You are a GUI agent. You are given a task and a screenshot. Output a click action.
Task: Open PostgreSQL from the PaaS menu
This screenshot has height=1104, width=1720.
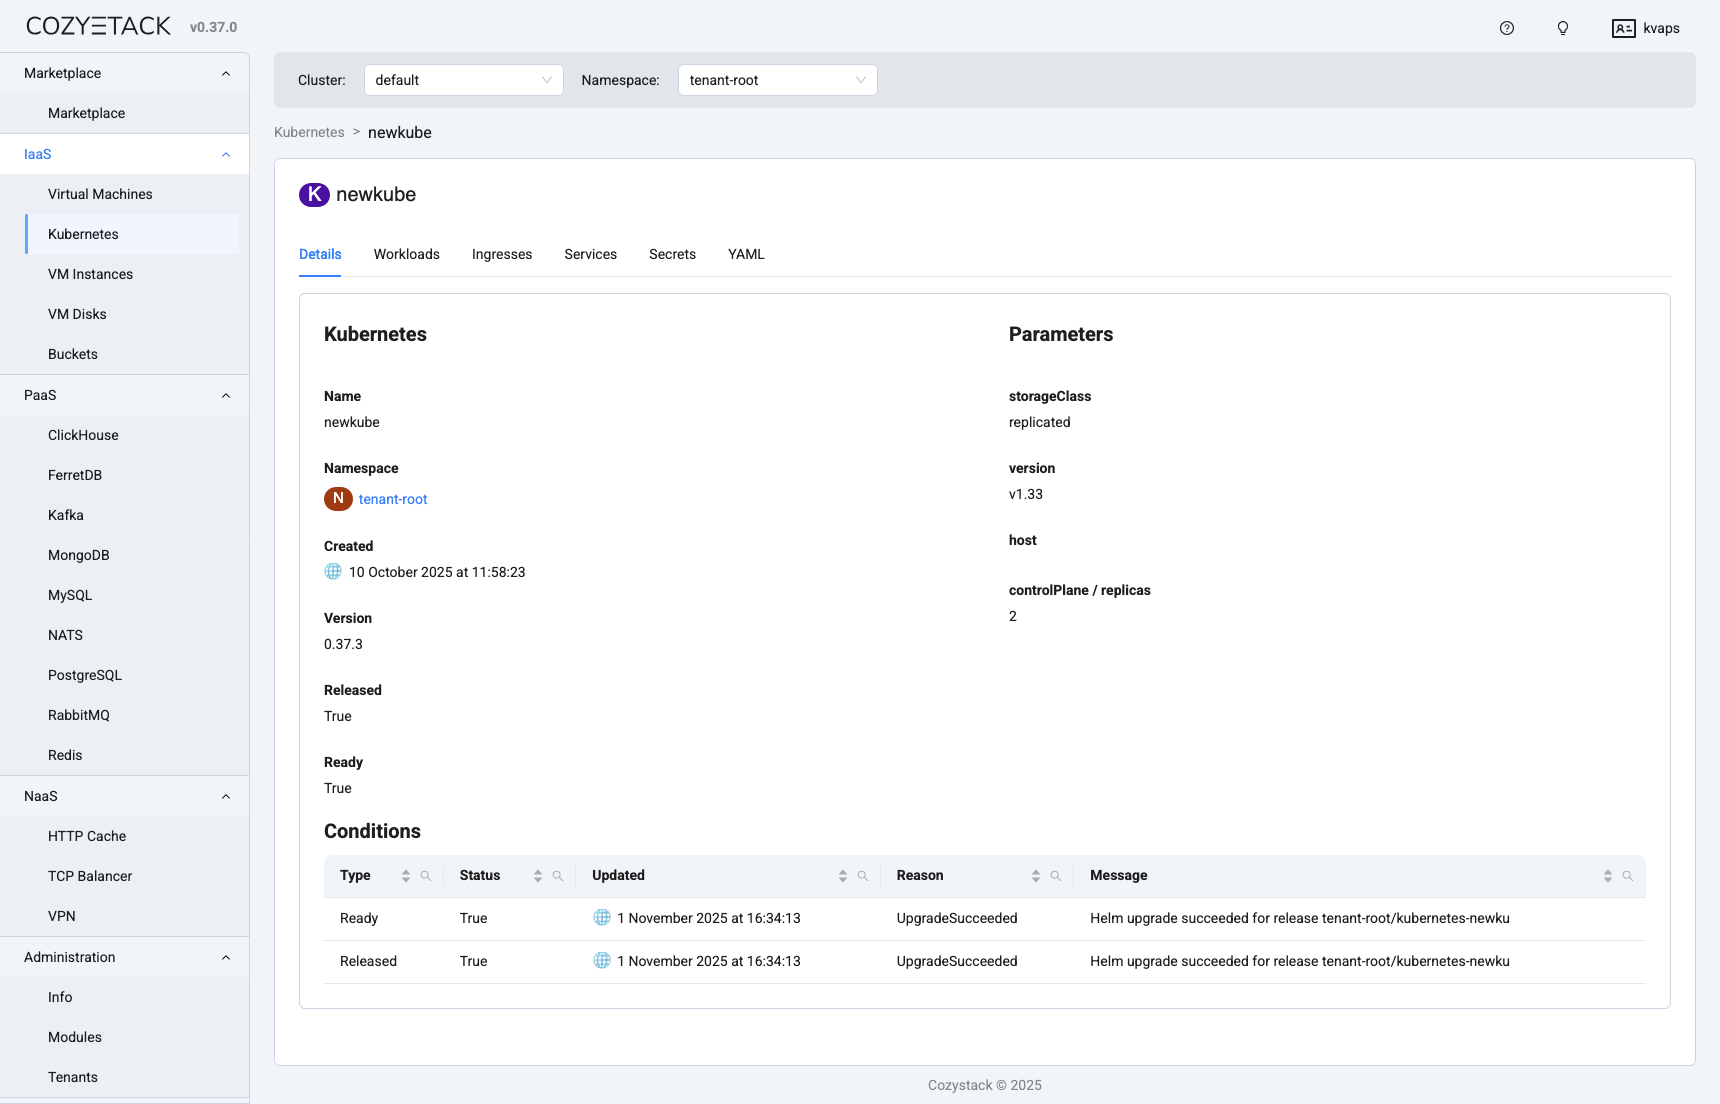coord(85,675)
